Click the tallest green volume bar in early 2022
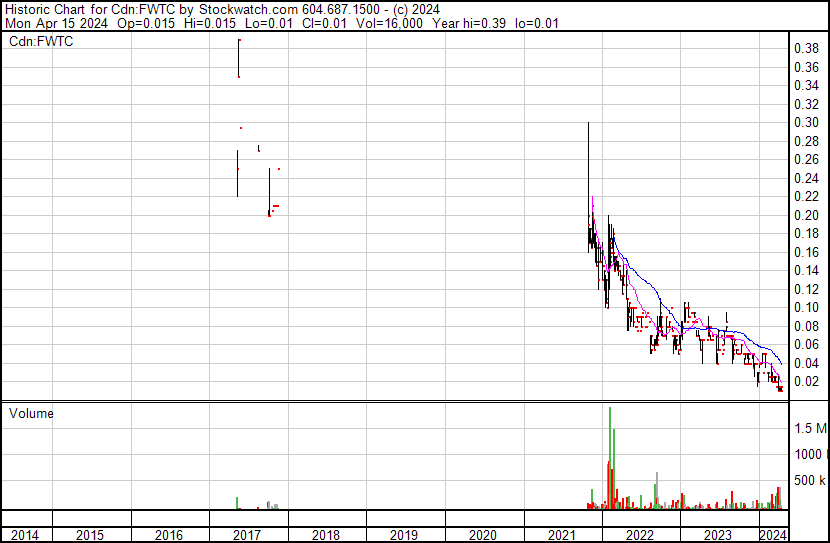This screenshot has width=830, height=543. pyautogui.click(x=610, y=458)
